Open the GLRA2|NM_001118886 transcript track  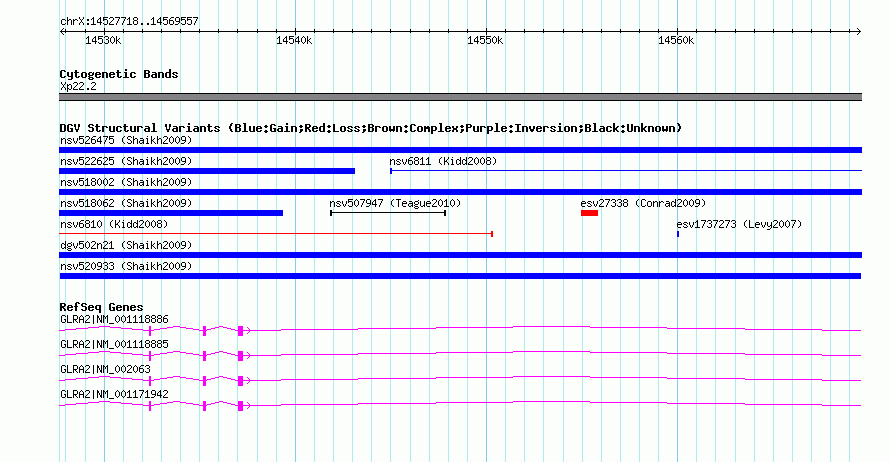[460, 330]
